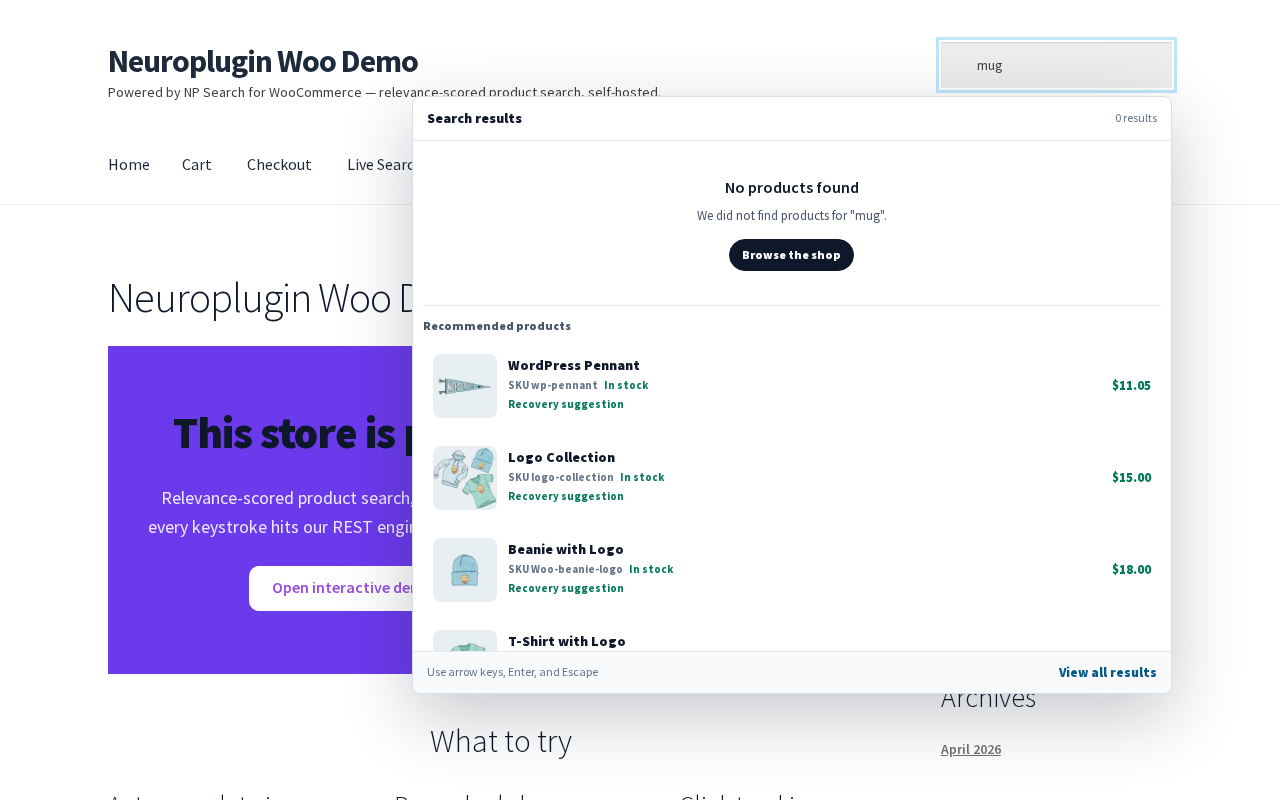Image resolution: width=1280 pixels, height=800 pixels.
Task: Click the "Search results" heading
Action: (x=474, y=118)
